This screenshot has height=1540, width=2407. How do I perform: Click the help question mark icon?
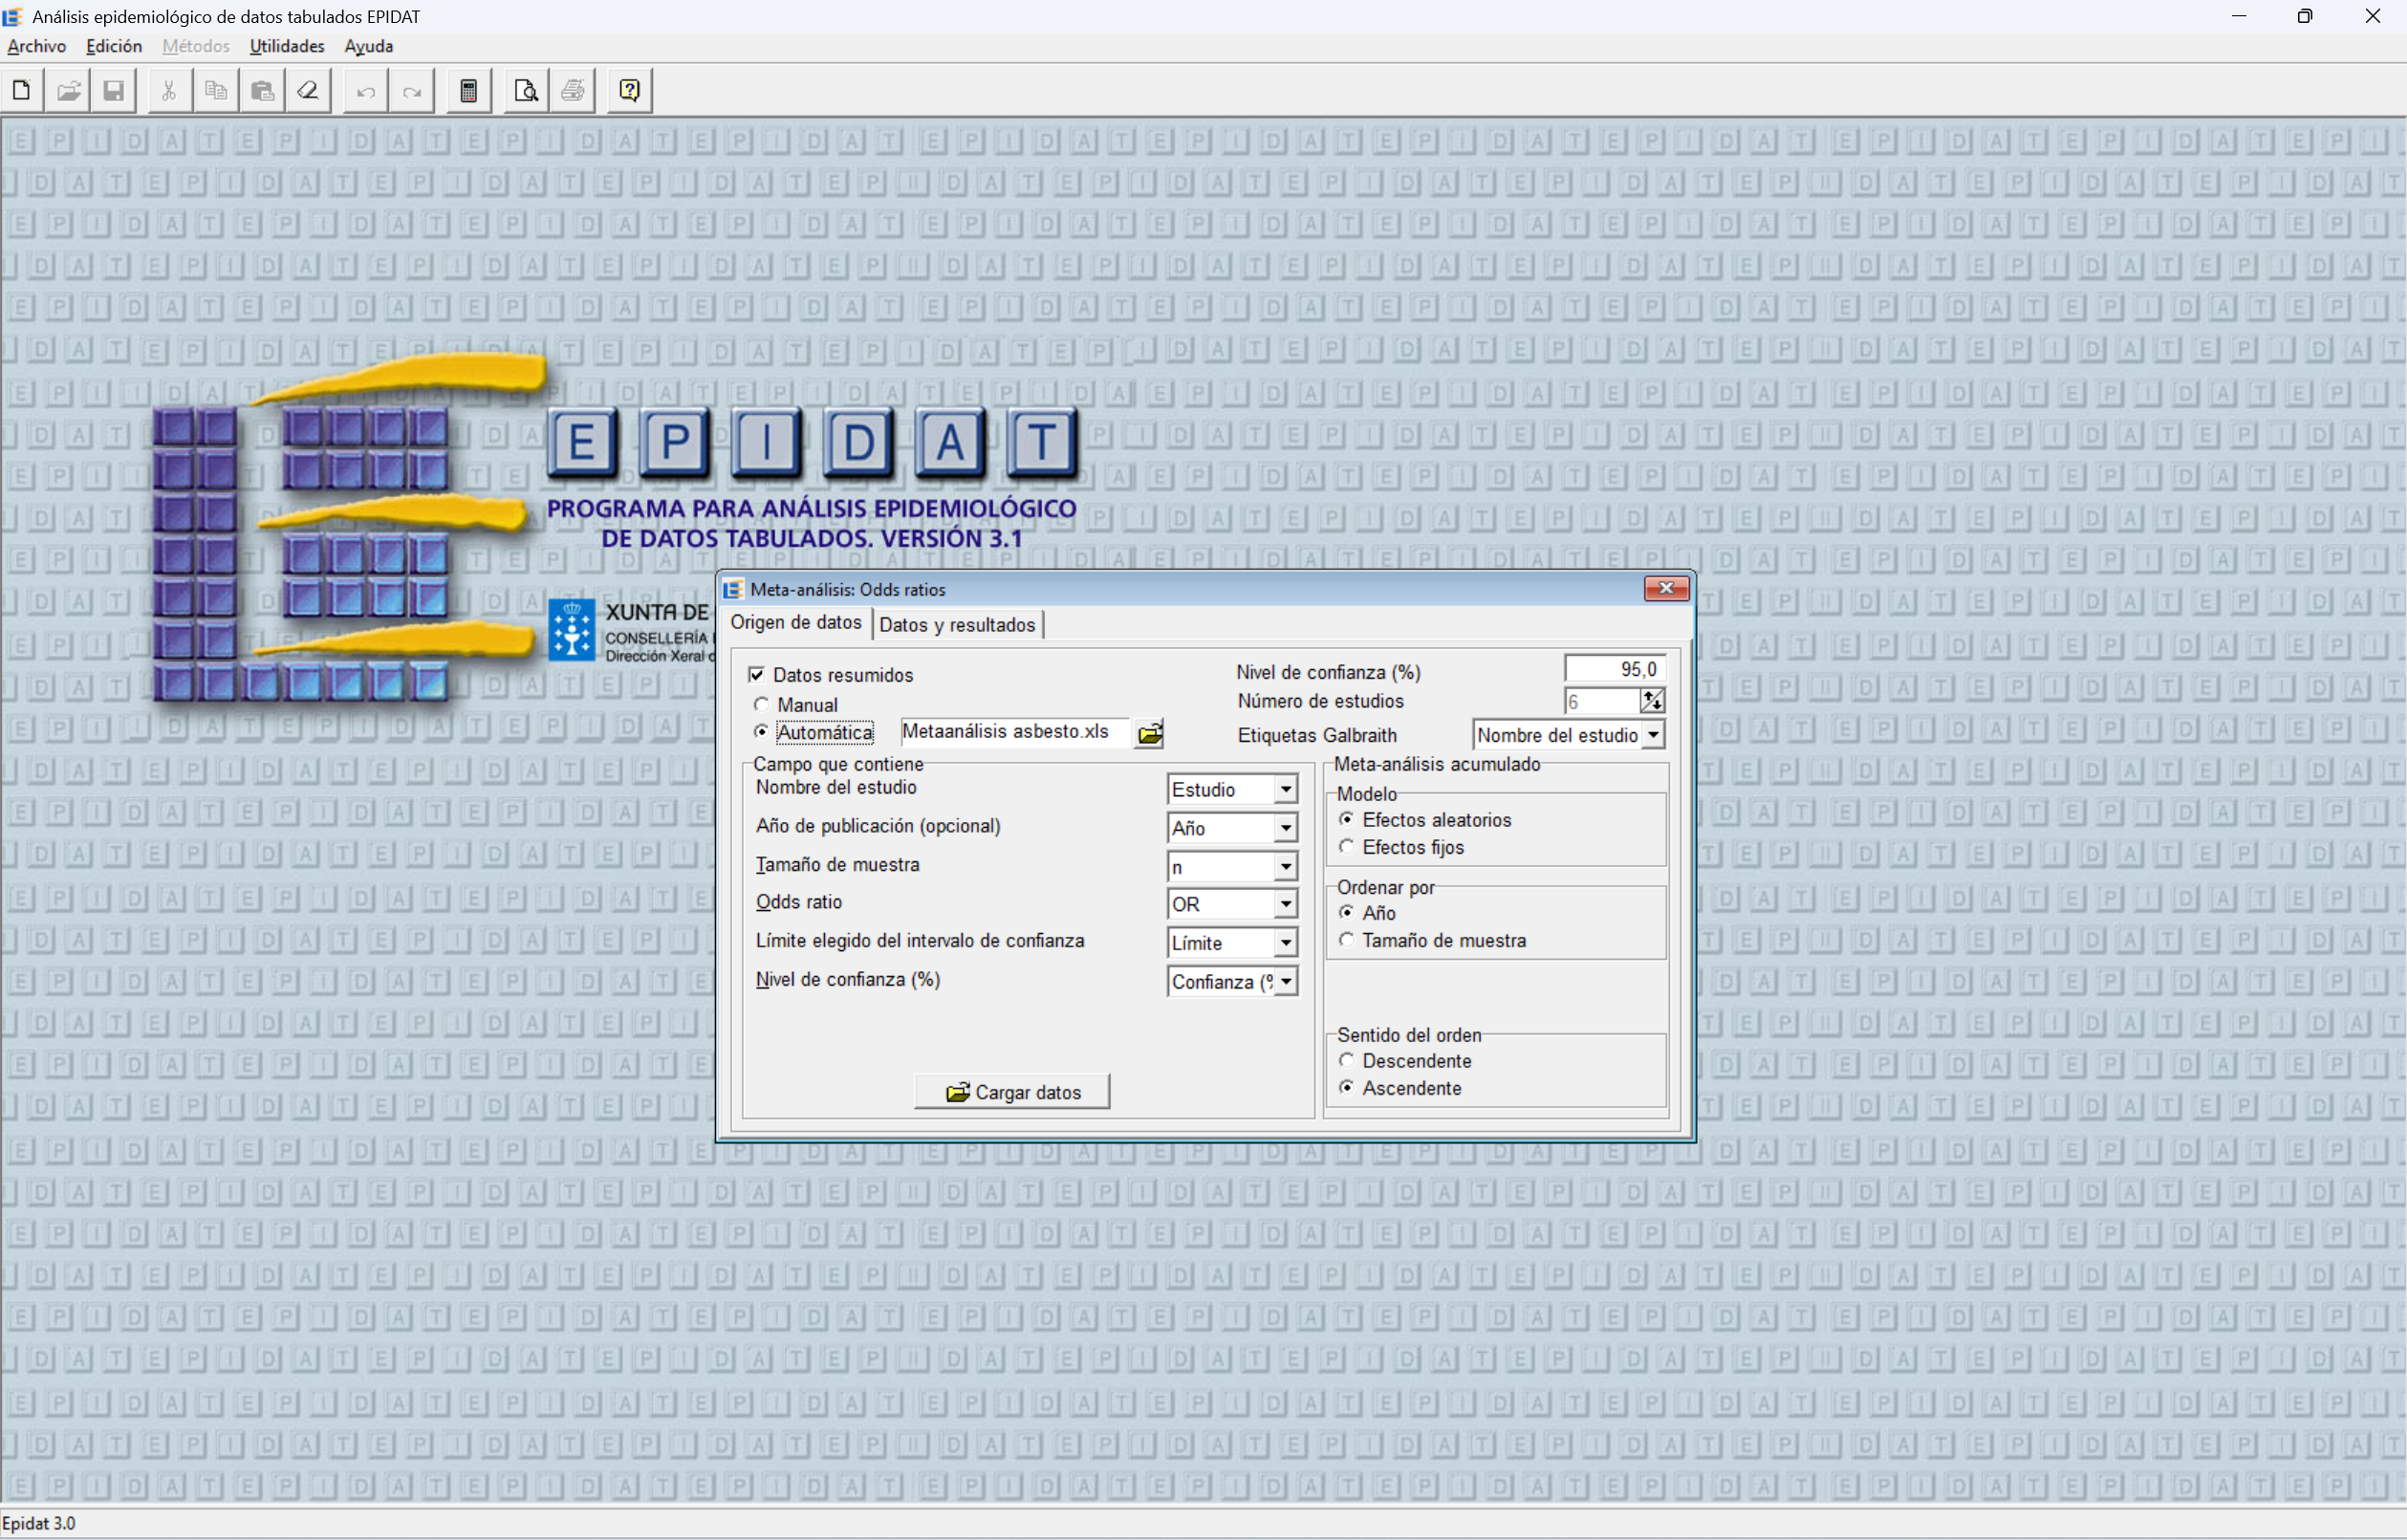pyautogui.click(x=629, y=91)
